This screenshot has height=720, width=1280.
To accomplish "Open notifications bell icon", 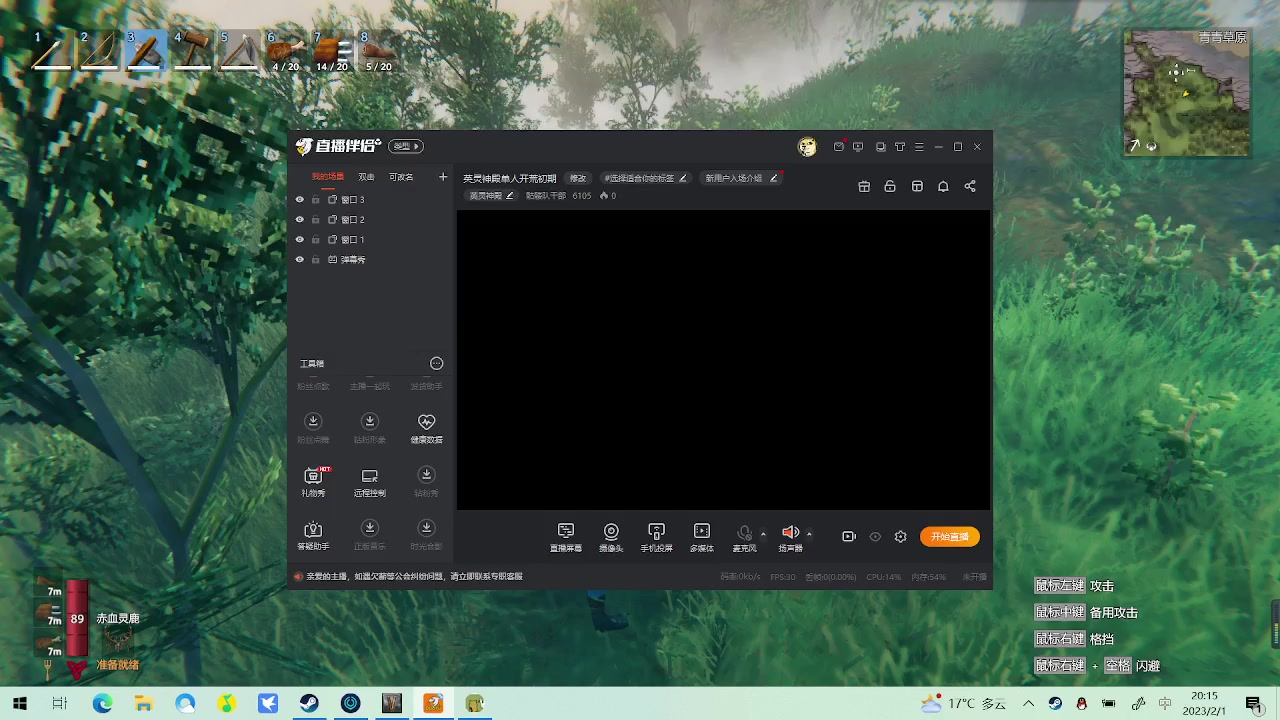I will pos(943,186).
